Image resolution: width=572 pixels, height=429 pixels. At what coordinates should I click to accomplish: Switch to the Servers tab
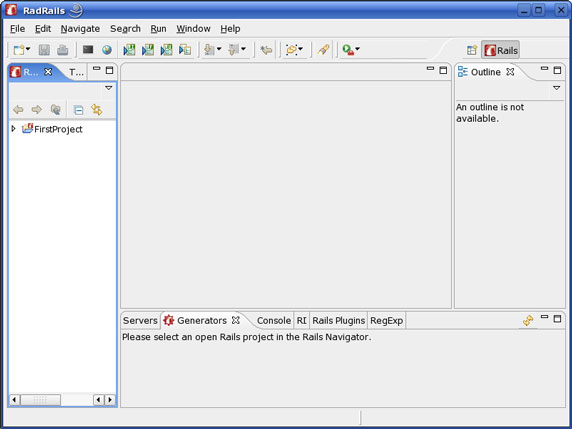[140, 320]
